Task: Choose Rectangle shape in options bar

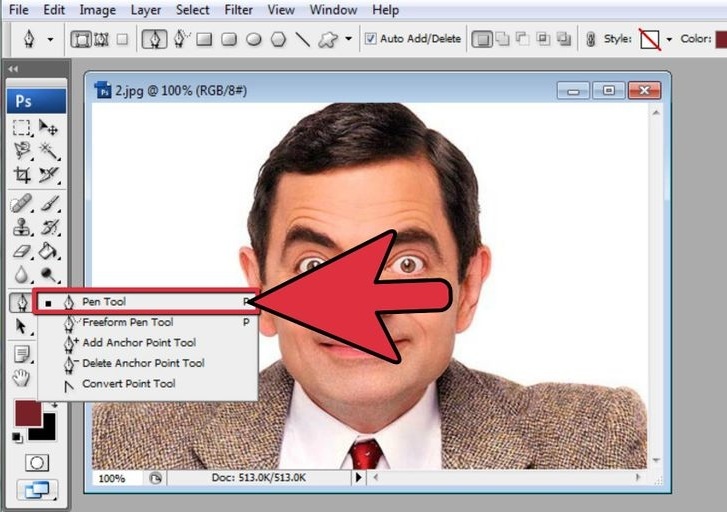Action: [204, 39]
